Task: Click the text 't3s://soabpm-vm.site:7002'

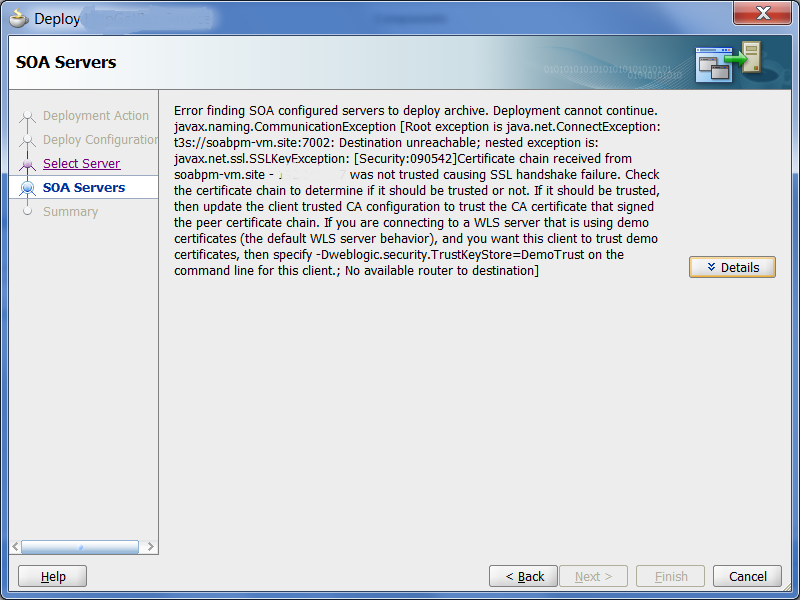Action: click(254, 143)
